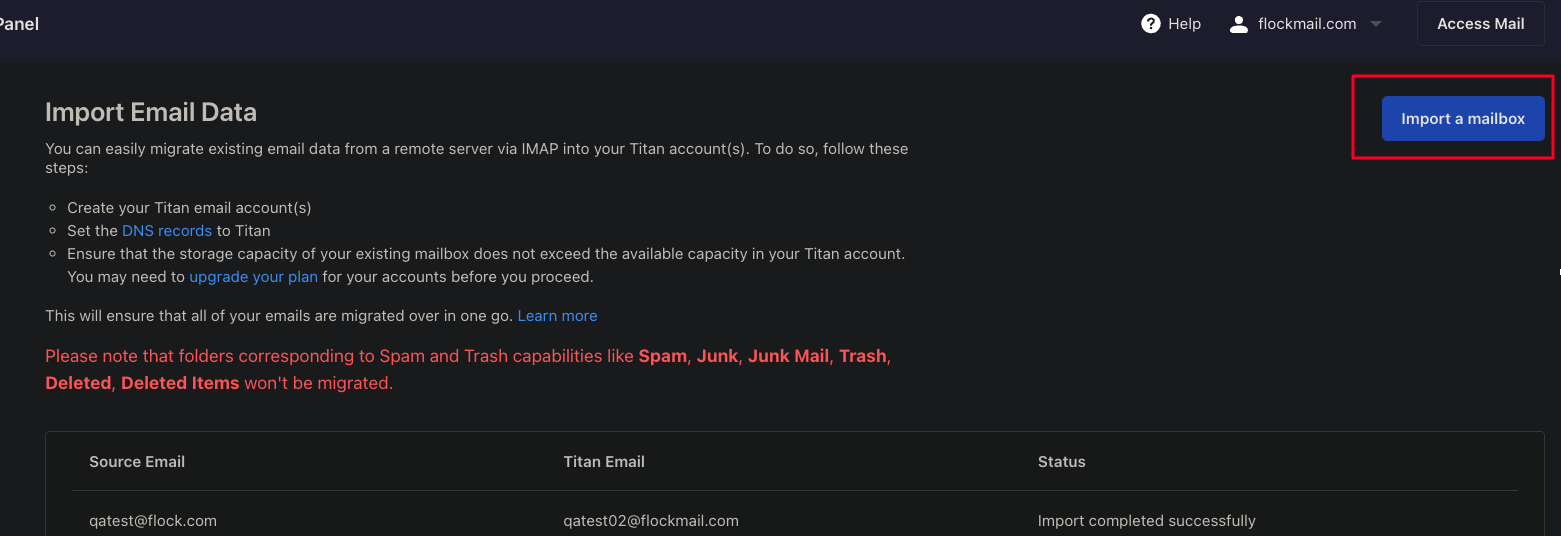Screen dimensions: 1561x536
Task: Select the qatest@flock.com source email cell
Action: point(153,521)
